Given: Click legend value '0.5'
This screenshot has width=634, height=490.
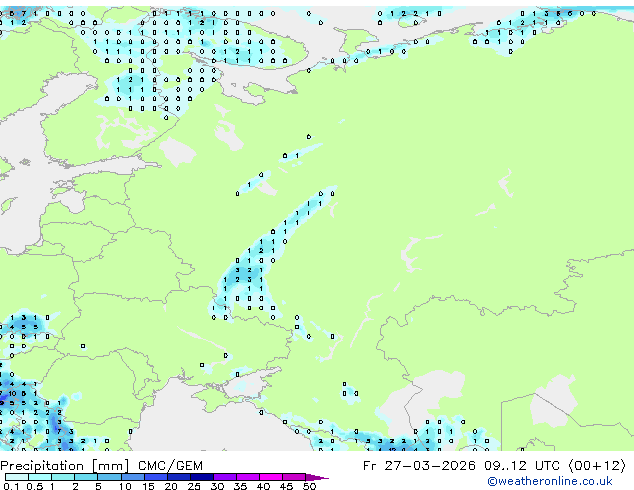Looking at the screenshot, I should coord(34,486).
